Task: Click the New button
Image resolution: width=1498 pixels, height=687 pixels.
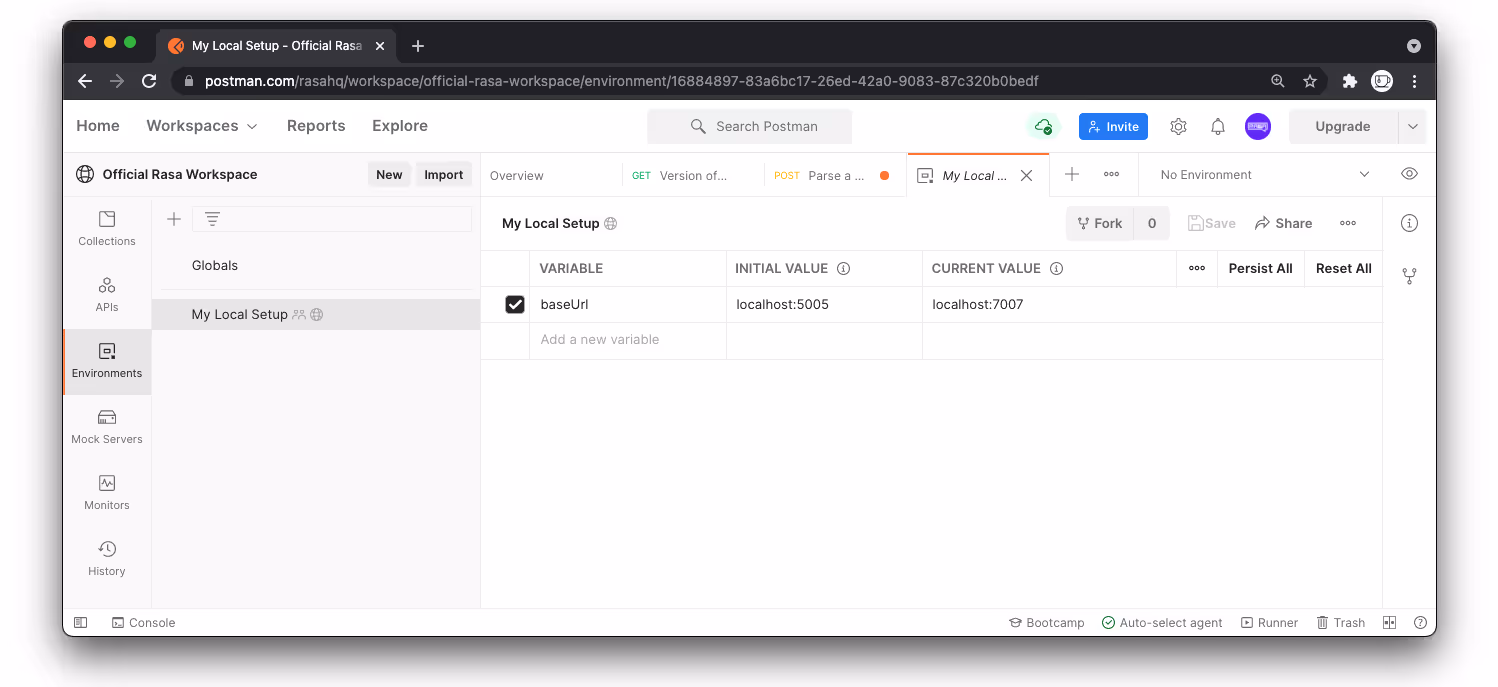Action: coord(389,174)
